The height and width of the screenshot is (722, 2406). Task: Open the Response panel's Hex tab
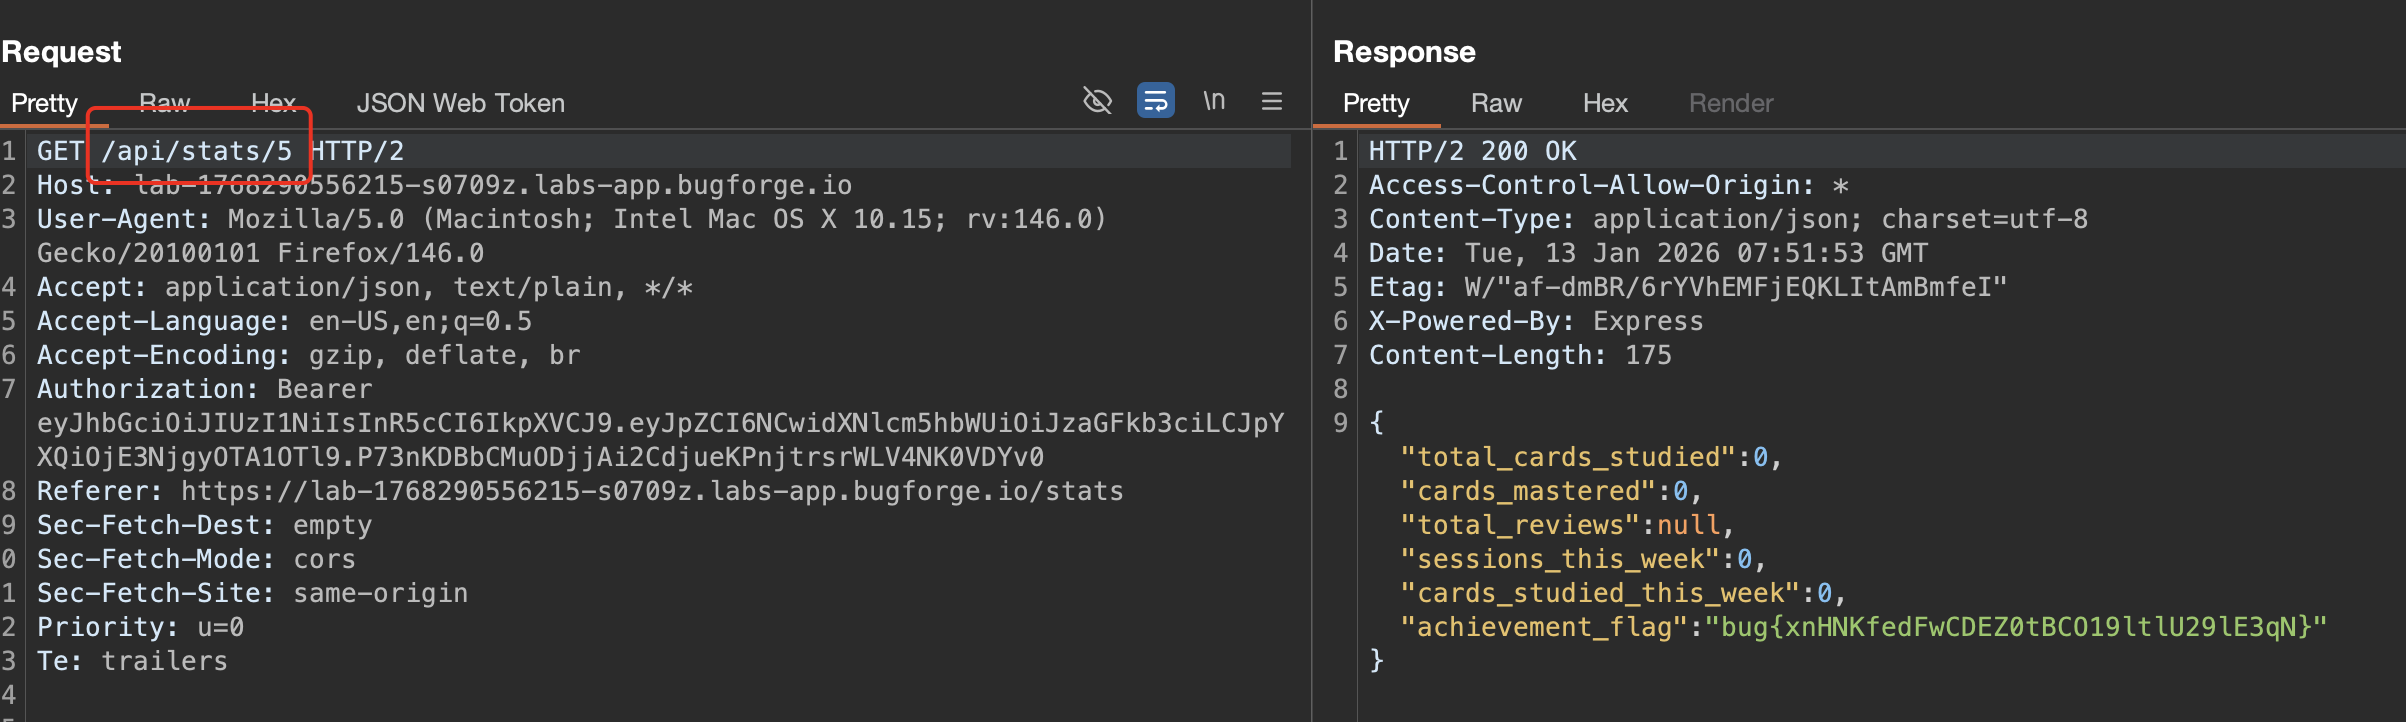point(1604,103)
